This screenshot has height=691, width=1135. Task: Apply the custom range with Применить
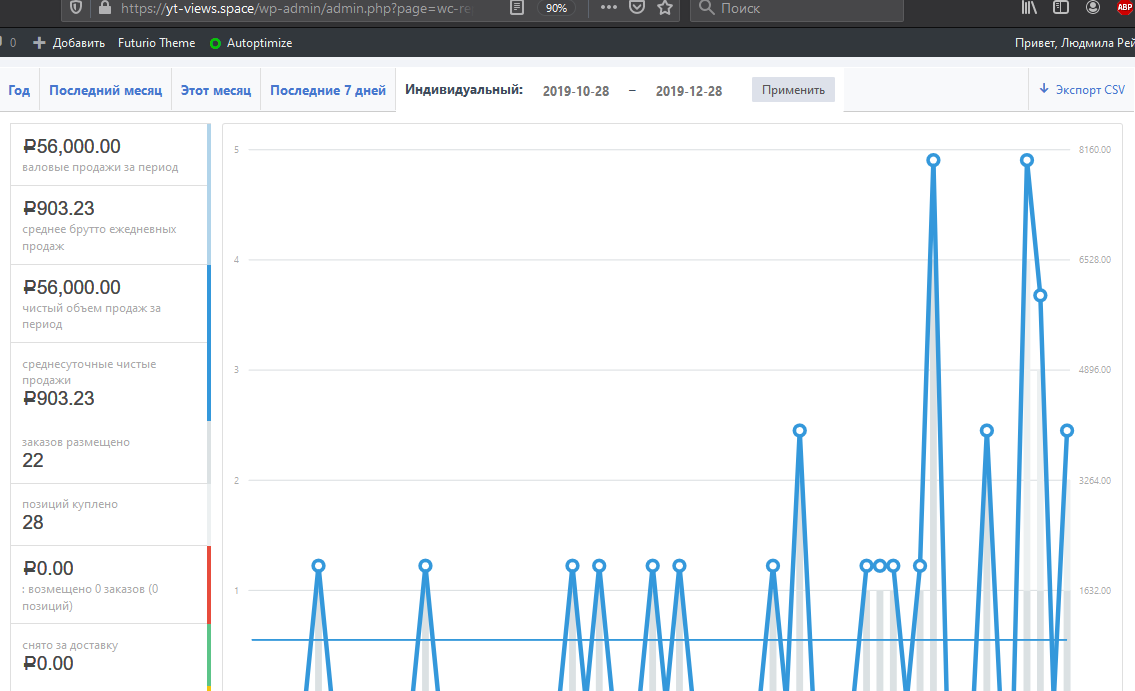coord(793,90)
